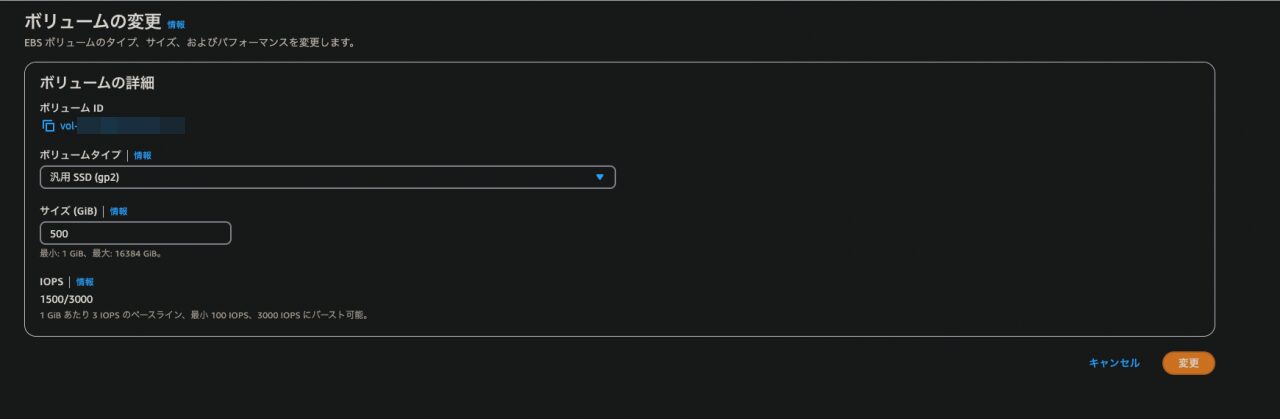This screenshot has width=1280, height=419.
Task: Focus the size field containing 500
Action: tap(135, 233)
